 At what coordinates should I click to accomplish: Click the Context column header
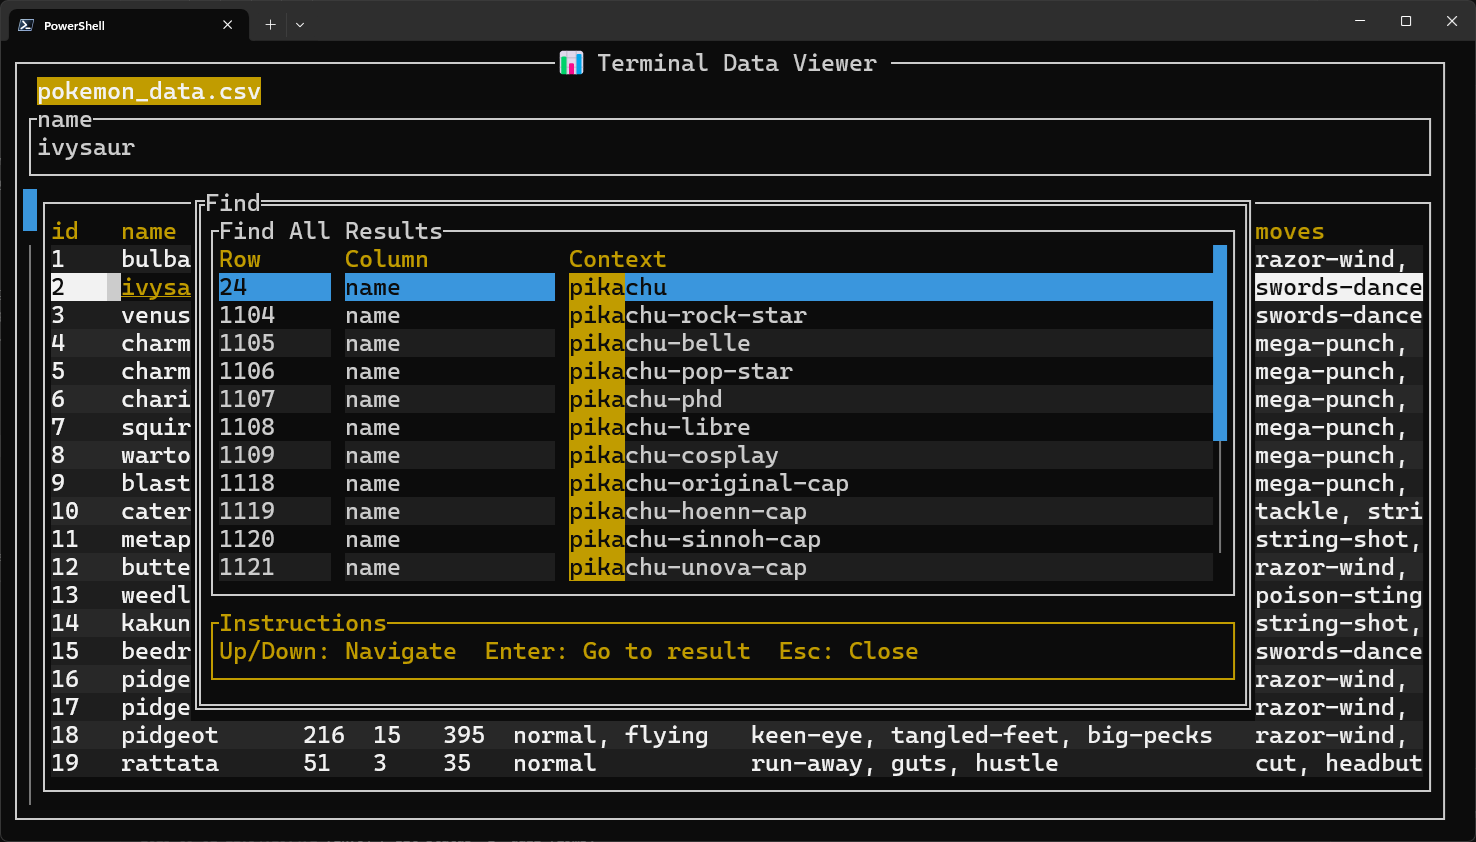point(617,259)
